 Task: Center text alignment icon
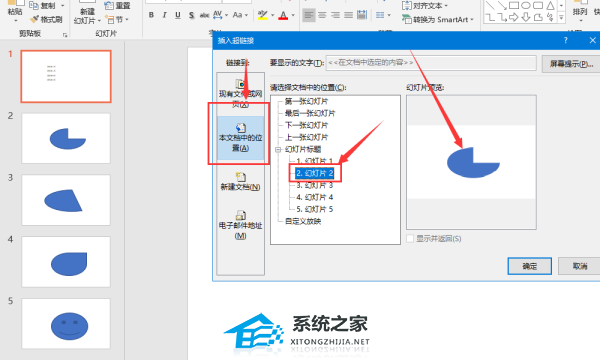(322, 15)
